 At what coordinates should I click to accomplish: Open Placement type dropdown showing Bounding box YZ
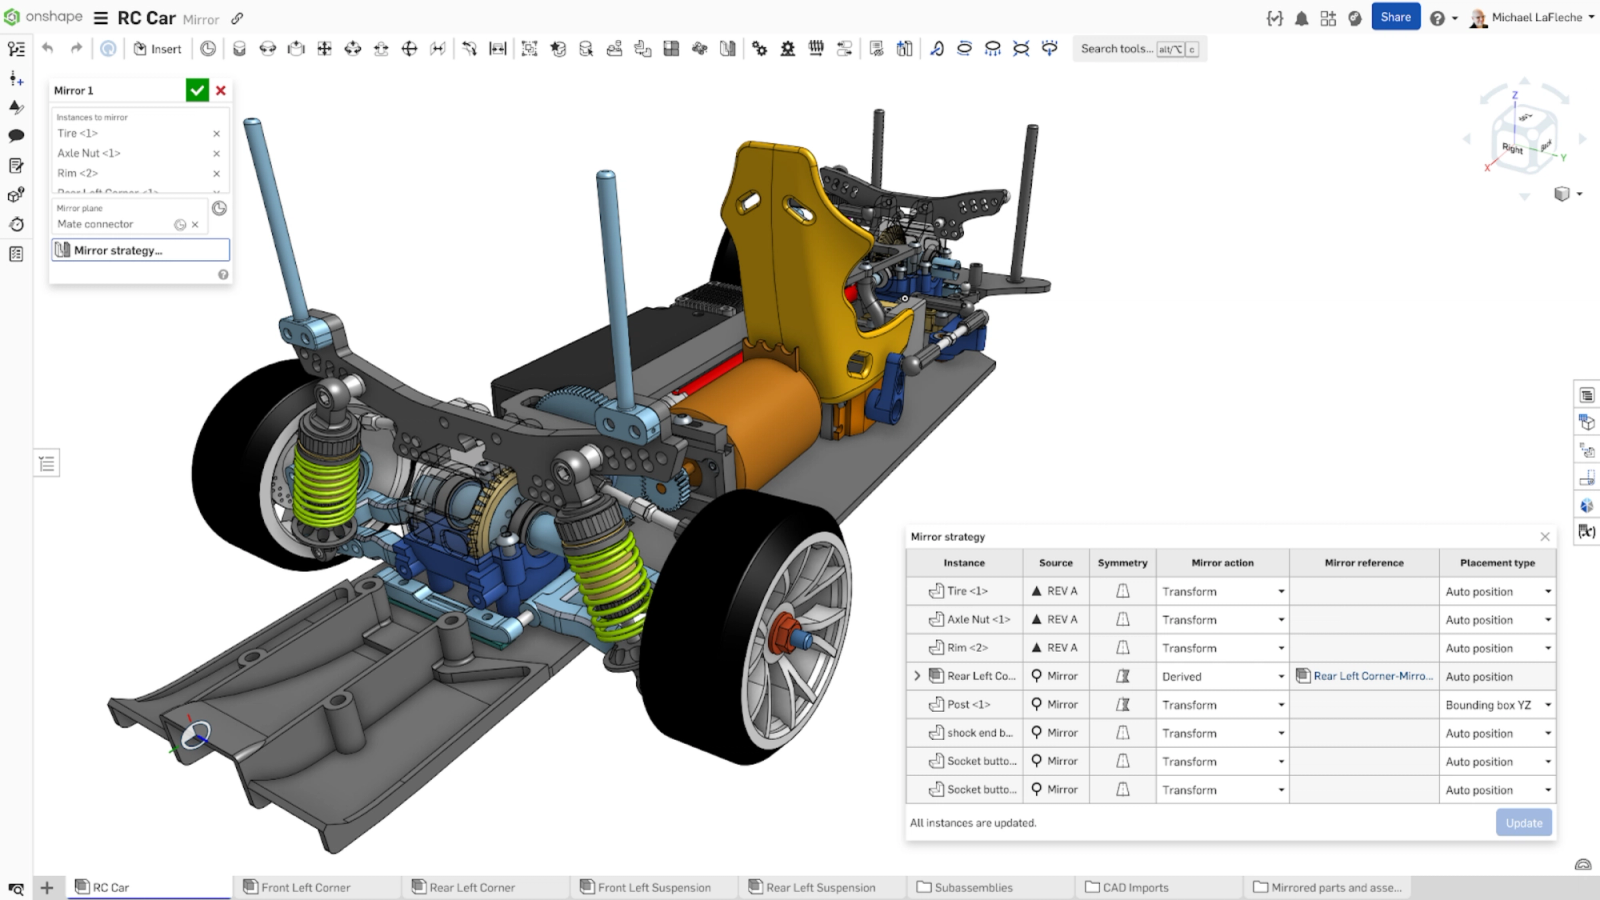click(1497, 705)
